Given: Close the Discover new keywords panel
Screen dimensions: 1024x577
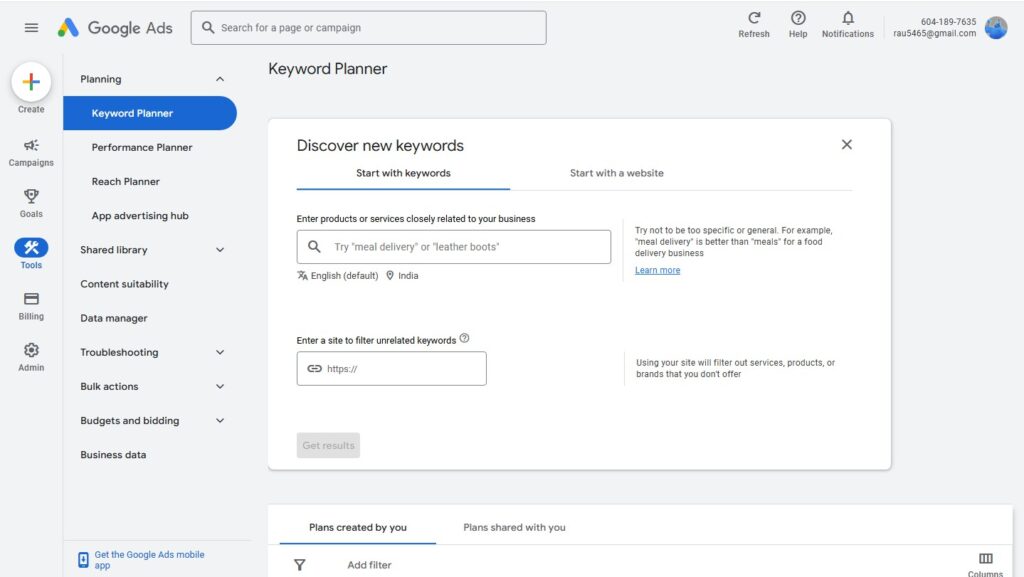Looking at the screenshot, I should (846, 144).
